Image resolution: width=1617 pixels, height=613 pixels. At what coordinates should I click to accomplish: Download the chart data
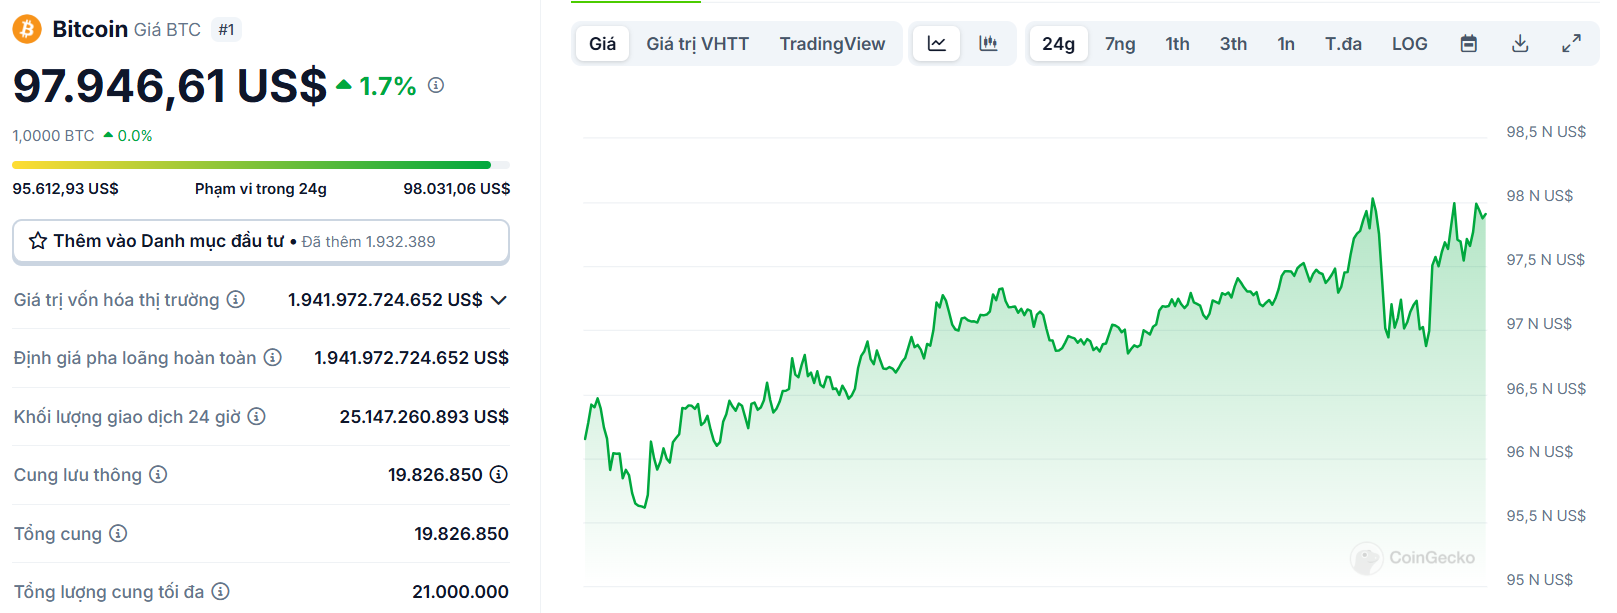click(1520, 43)
